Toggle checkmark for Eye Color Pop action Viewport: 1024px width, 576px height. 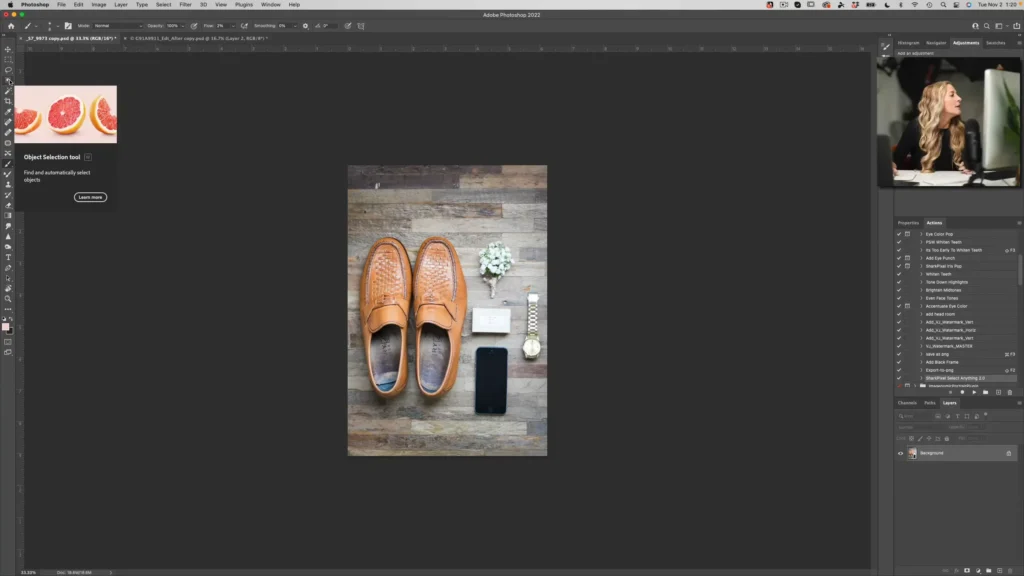[899, 234]
